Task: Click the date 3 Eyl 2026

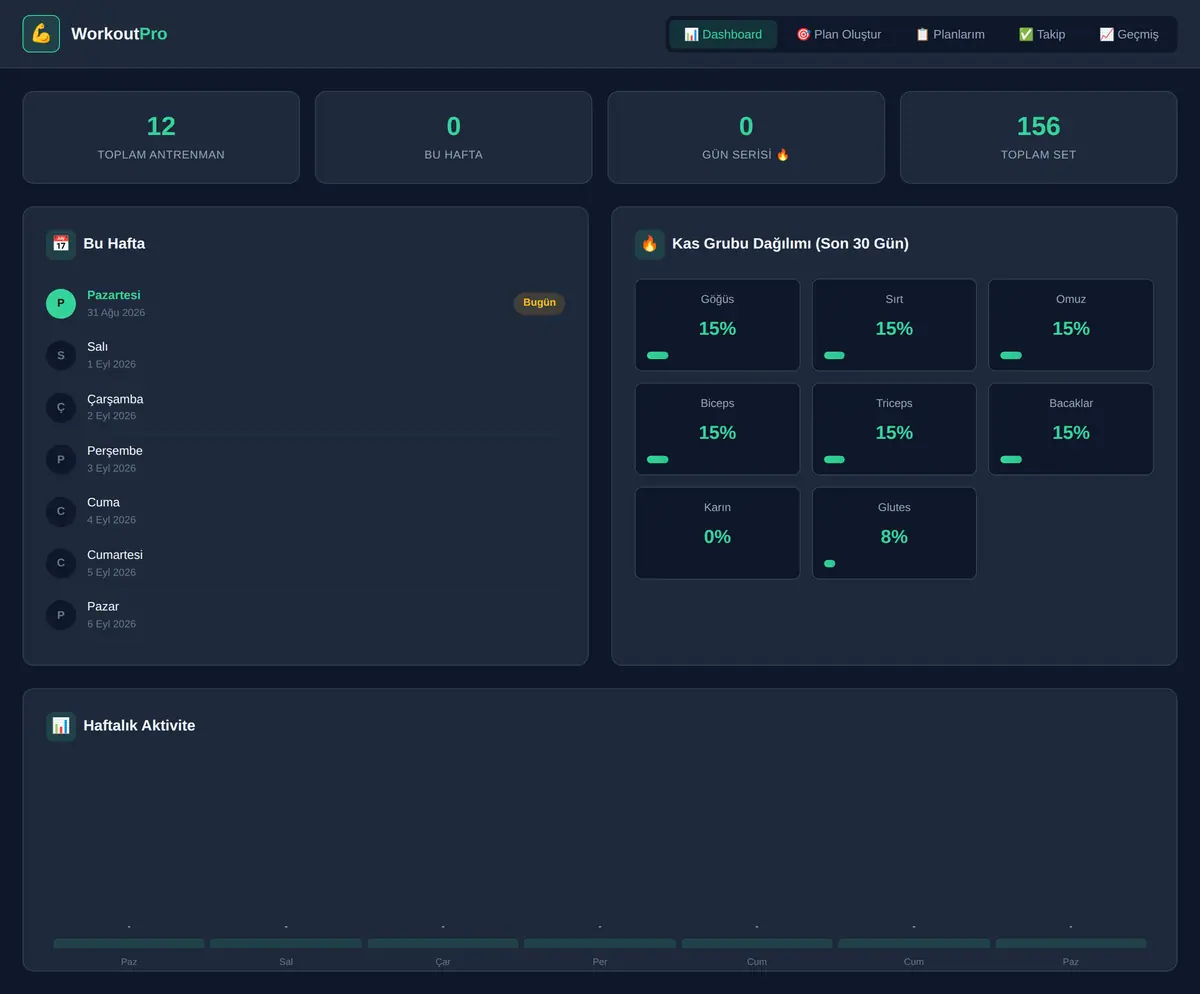Action: tap(111, 469)
